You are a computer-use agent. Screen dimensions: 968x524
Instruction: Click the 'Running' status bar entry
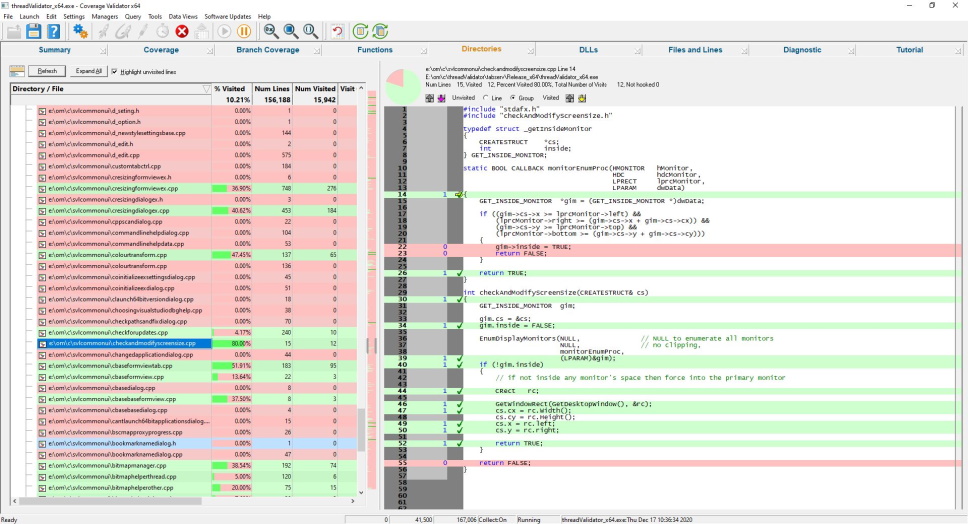pyautogui.click(x=528, y=520)
